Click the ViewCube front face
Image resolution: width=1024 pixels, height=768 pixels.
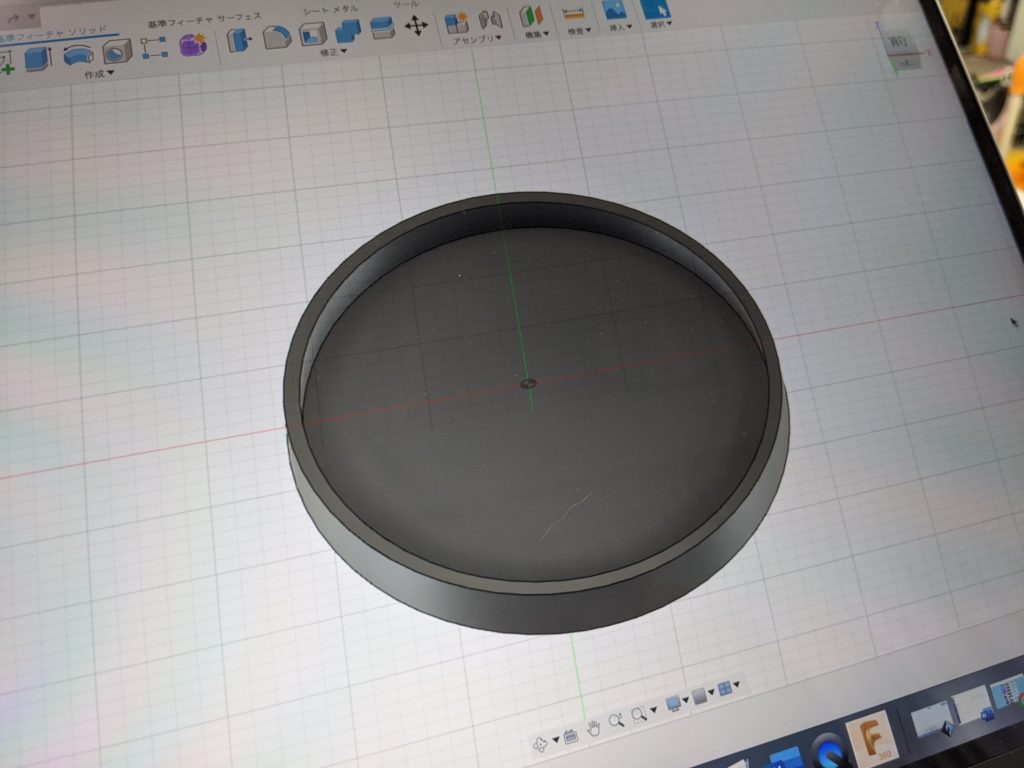(x=900, y=42)
